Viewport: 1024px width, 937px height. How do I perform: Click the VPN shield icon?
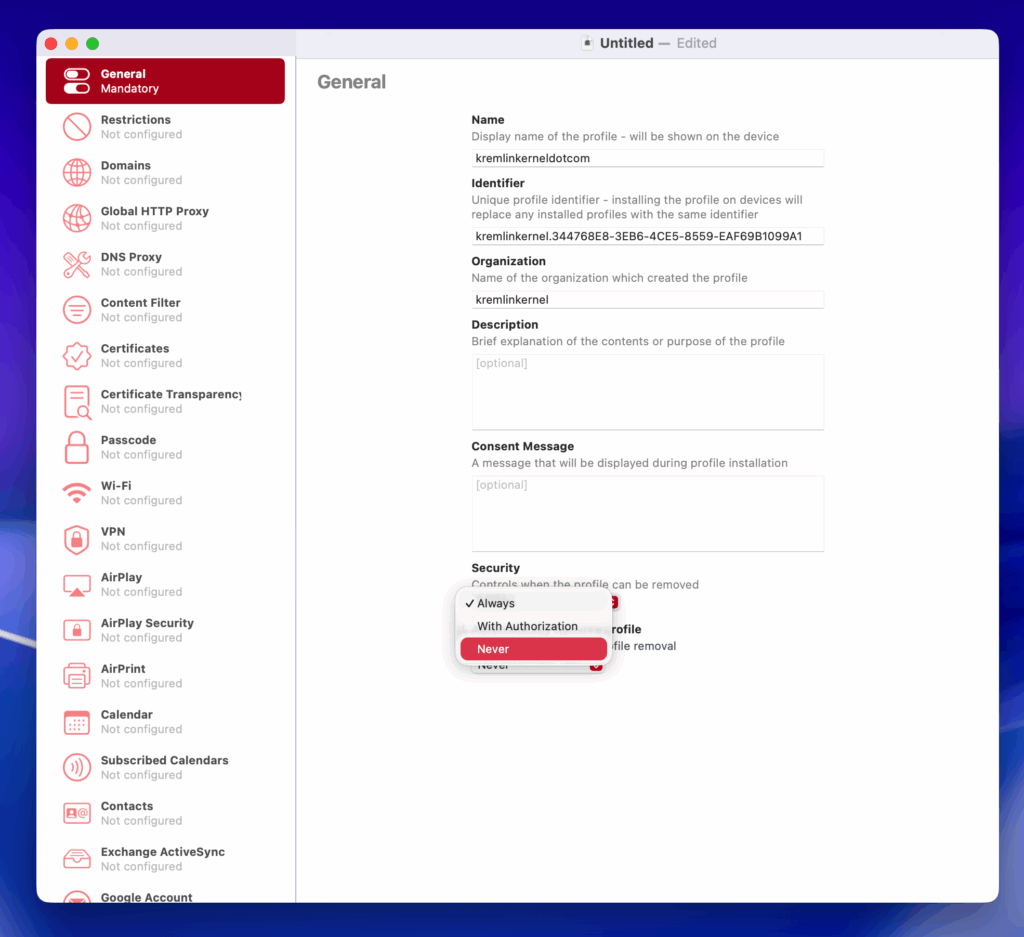[x=77, y=539]
